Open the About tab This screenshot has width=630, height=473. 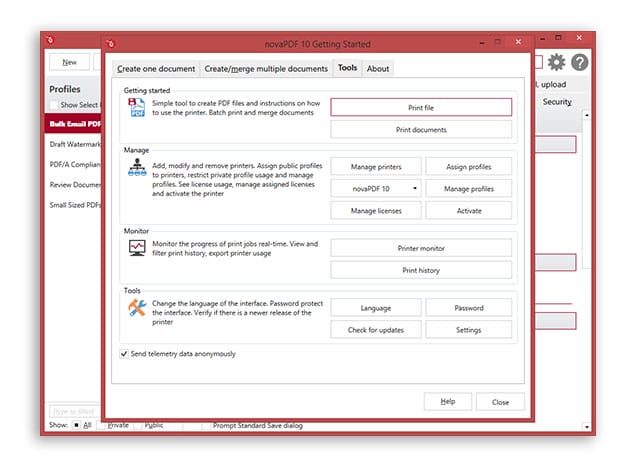[378, 69]
